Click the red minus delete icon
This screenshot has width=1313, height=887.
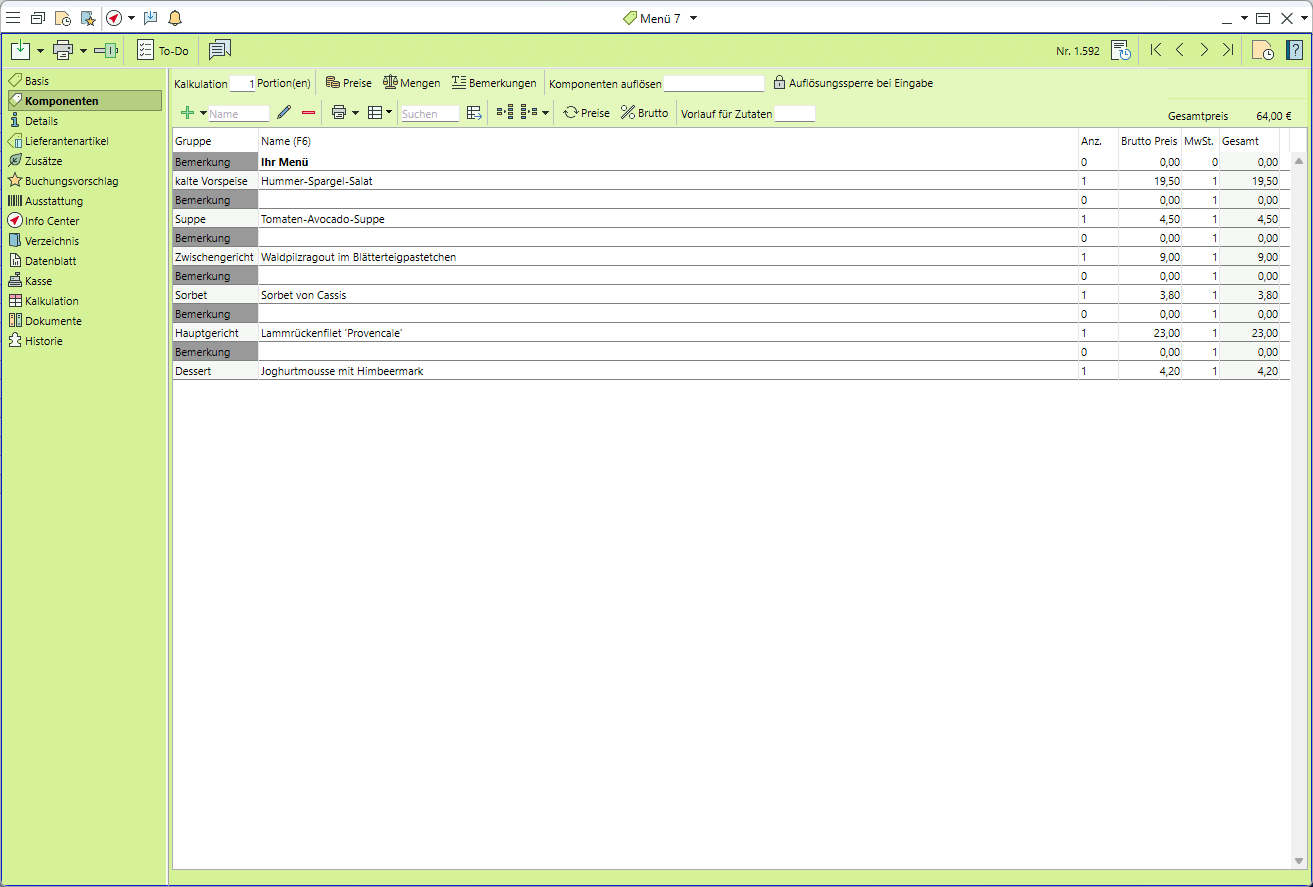coord(308,113)
